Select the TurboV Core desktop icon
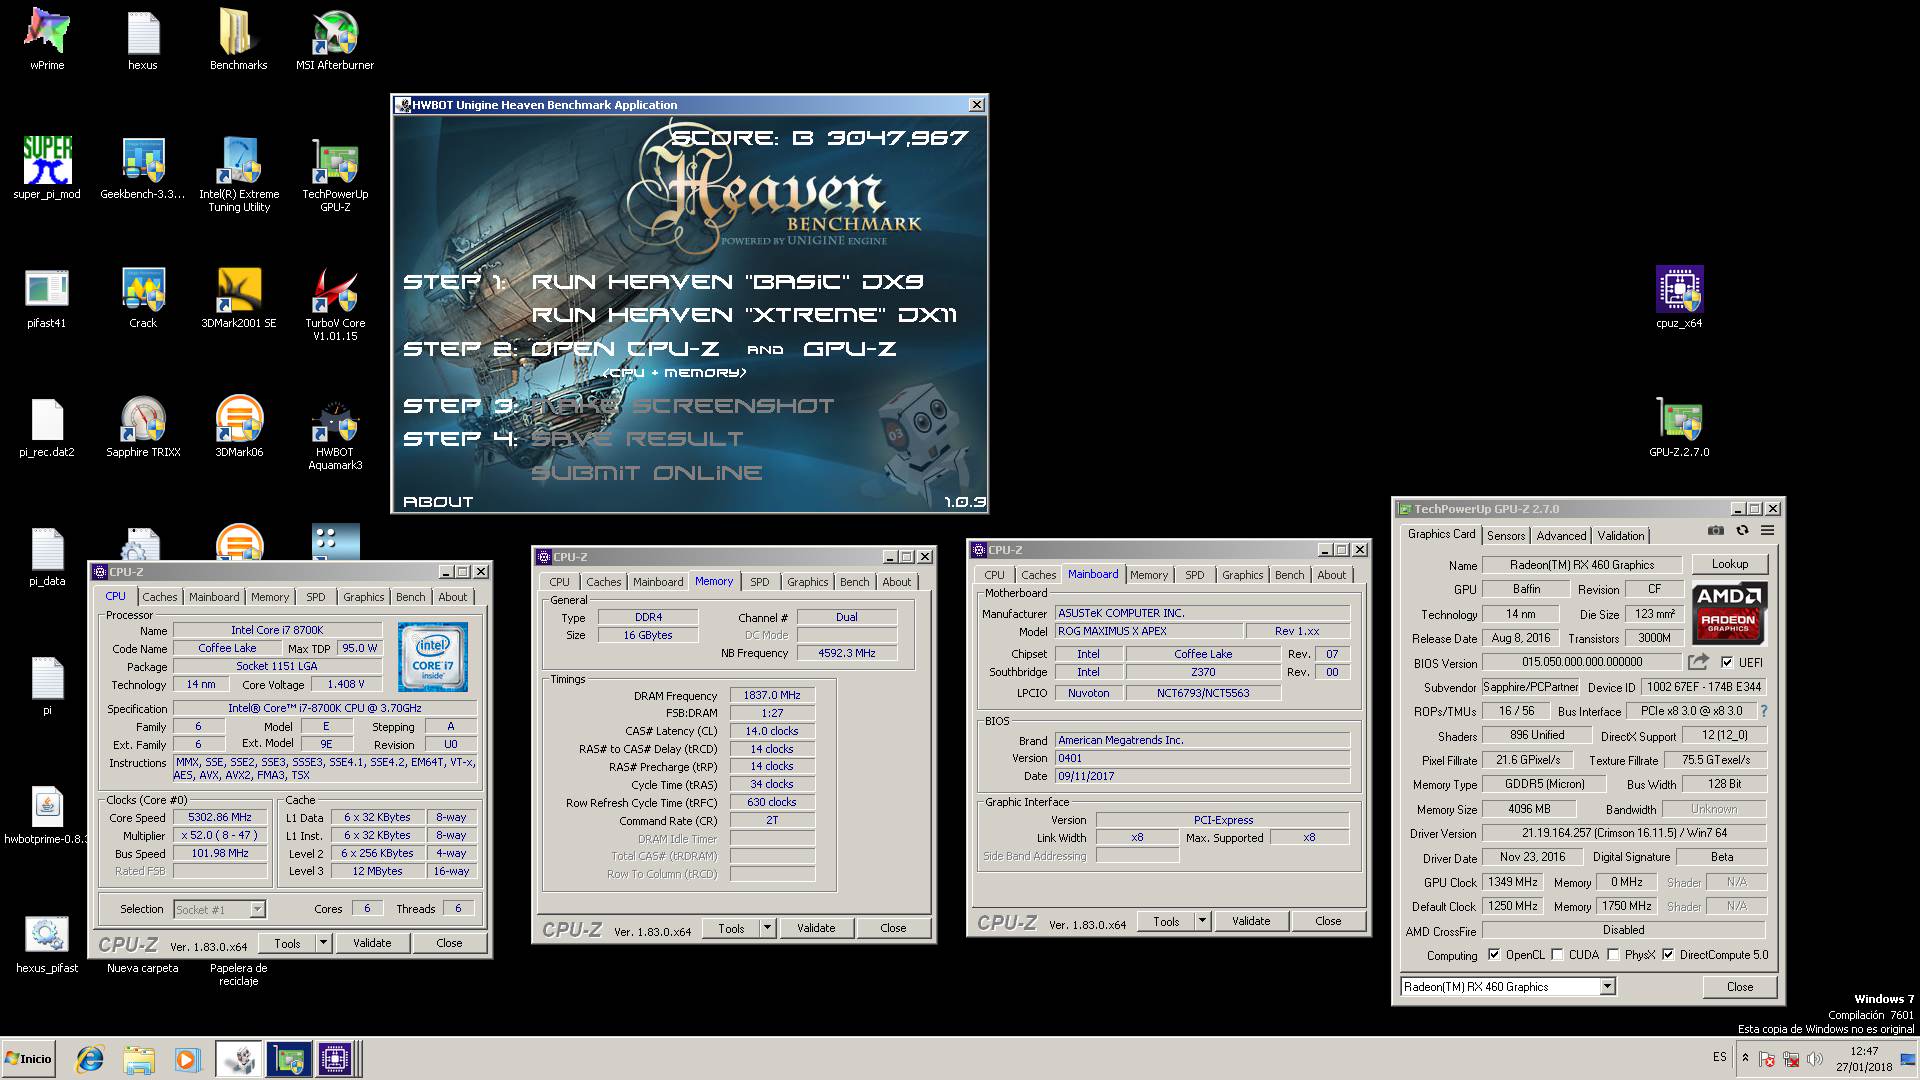 pos(335,304)
